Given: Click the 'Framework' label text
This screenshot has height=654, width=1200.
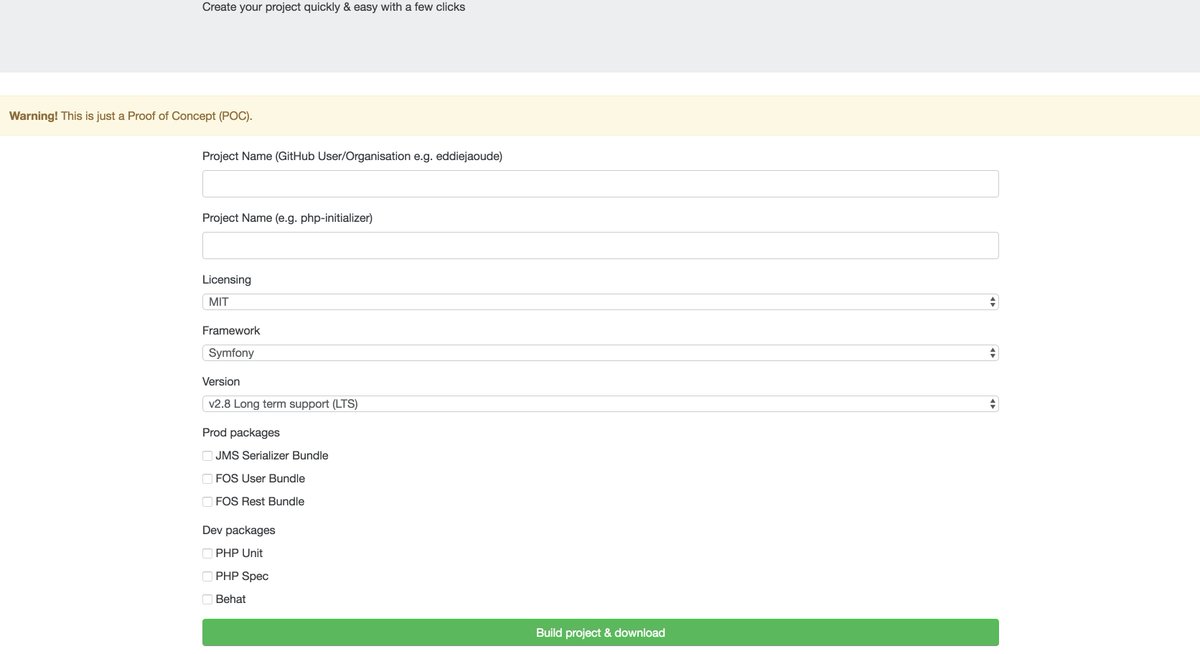Looking at the screenshot, I should [231, 331].
